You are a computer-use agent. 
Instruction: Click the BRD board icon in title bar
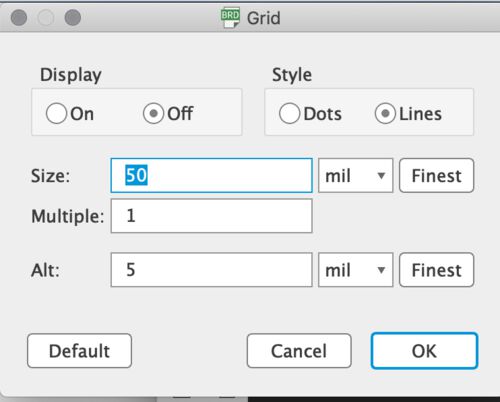230,18
